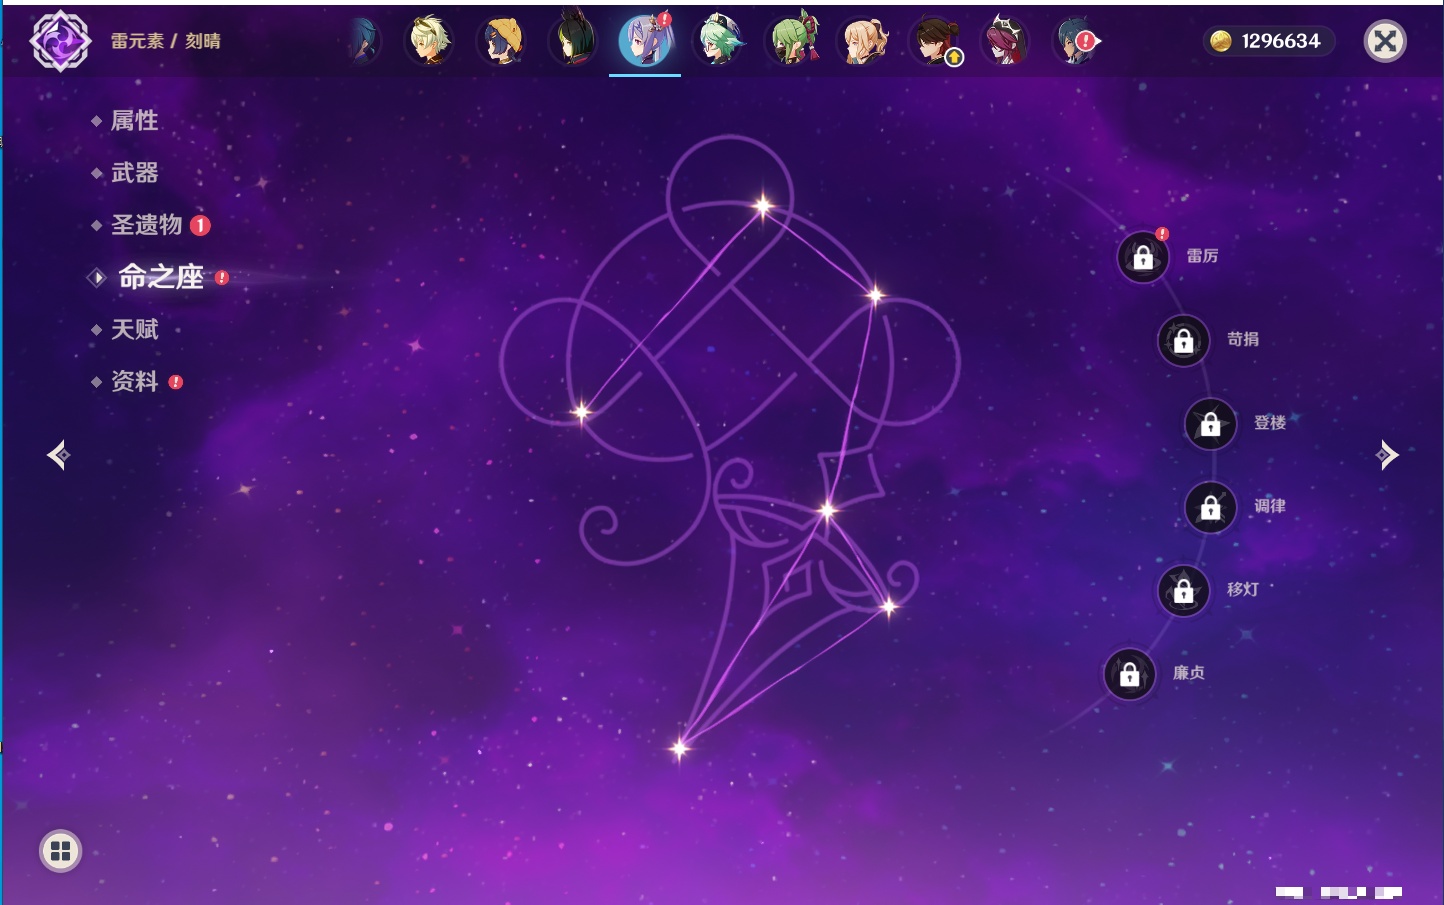Click the 雷元素 / 刻晴 header text

coord(166,41)
